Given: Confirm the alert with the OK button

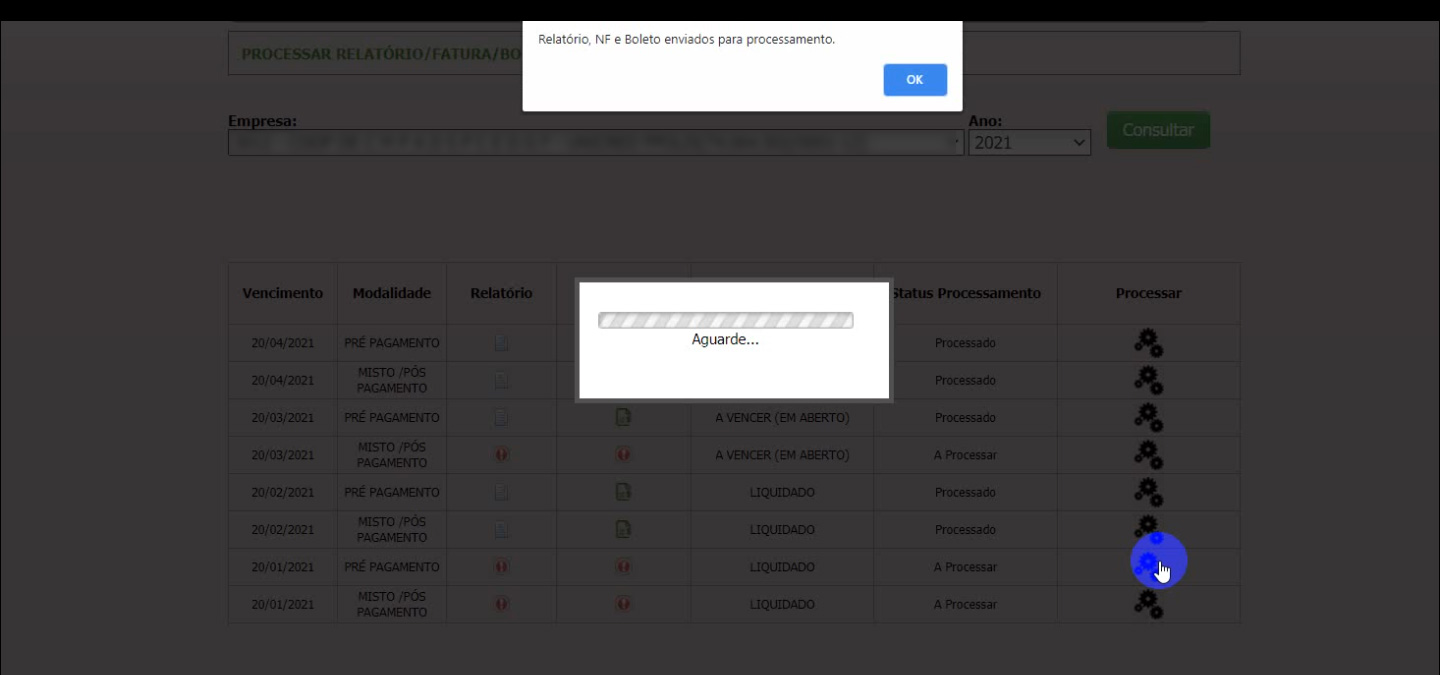Looking at the screenshot, I should pyautogui.click(x=915, y=80).
